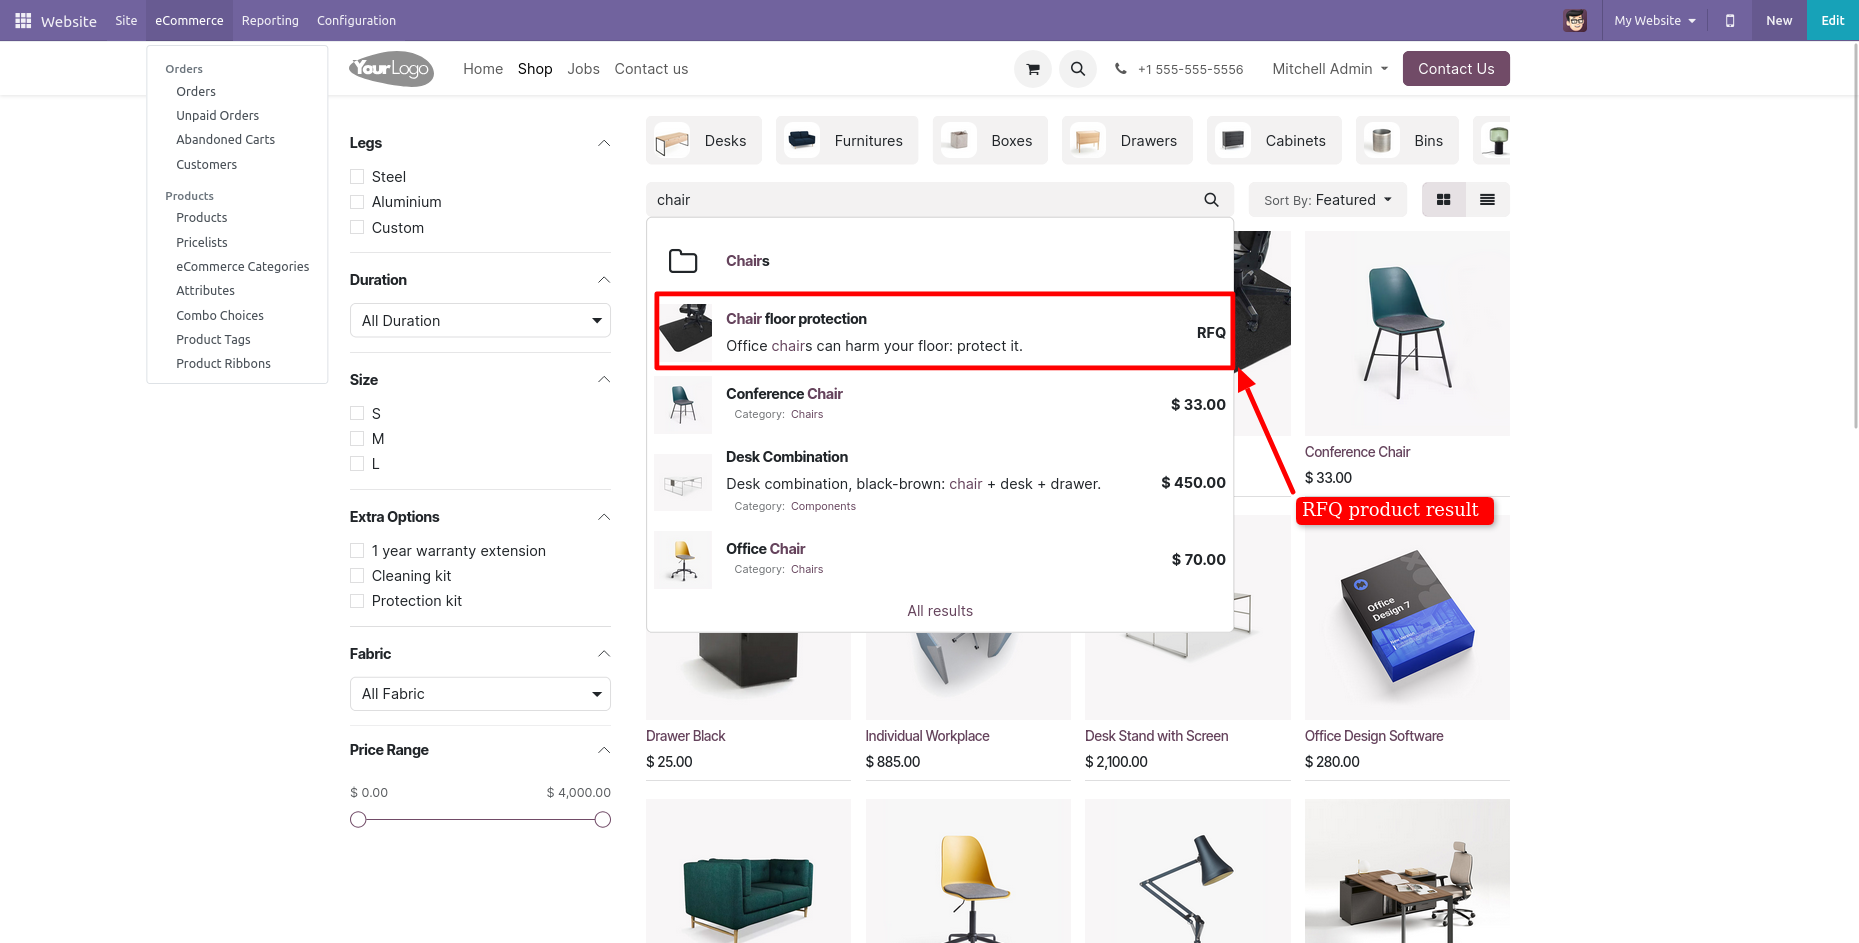Open the All Duration dropdown

coord(480,321)
